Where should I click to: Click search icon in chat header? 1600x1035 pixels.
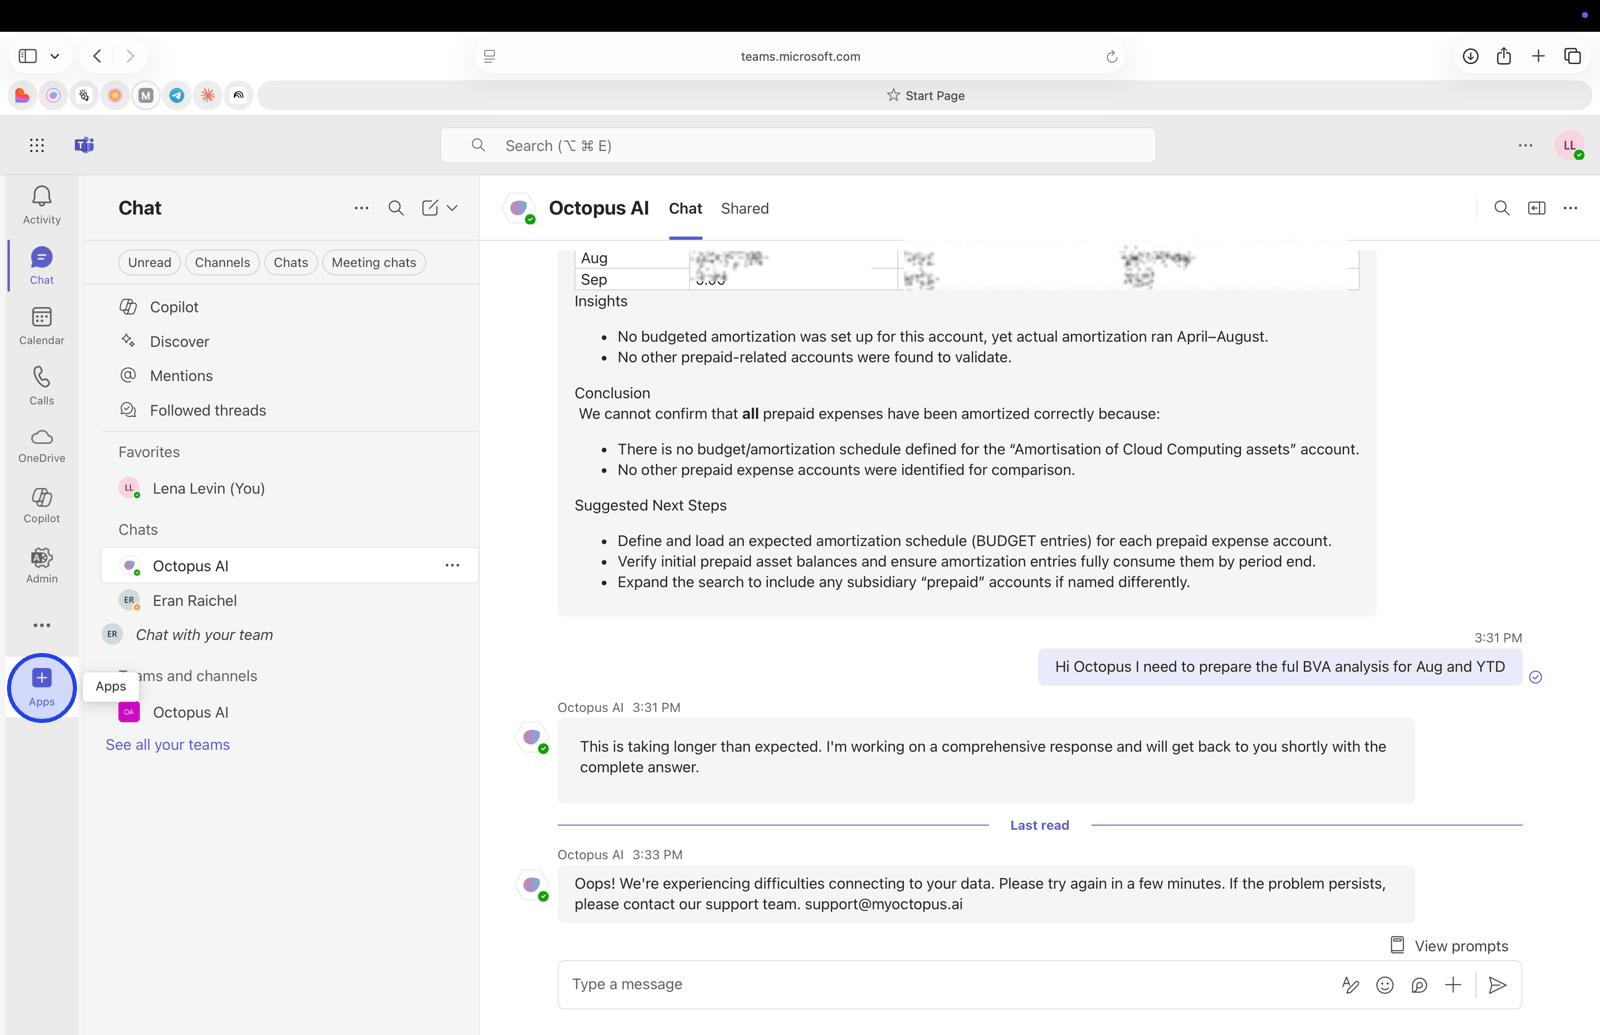[1501, 208]
